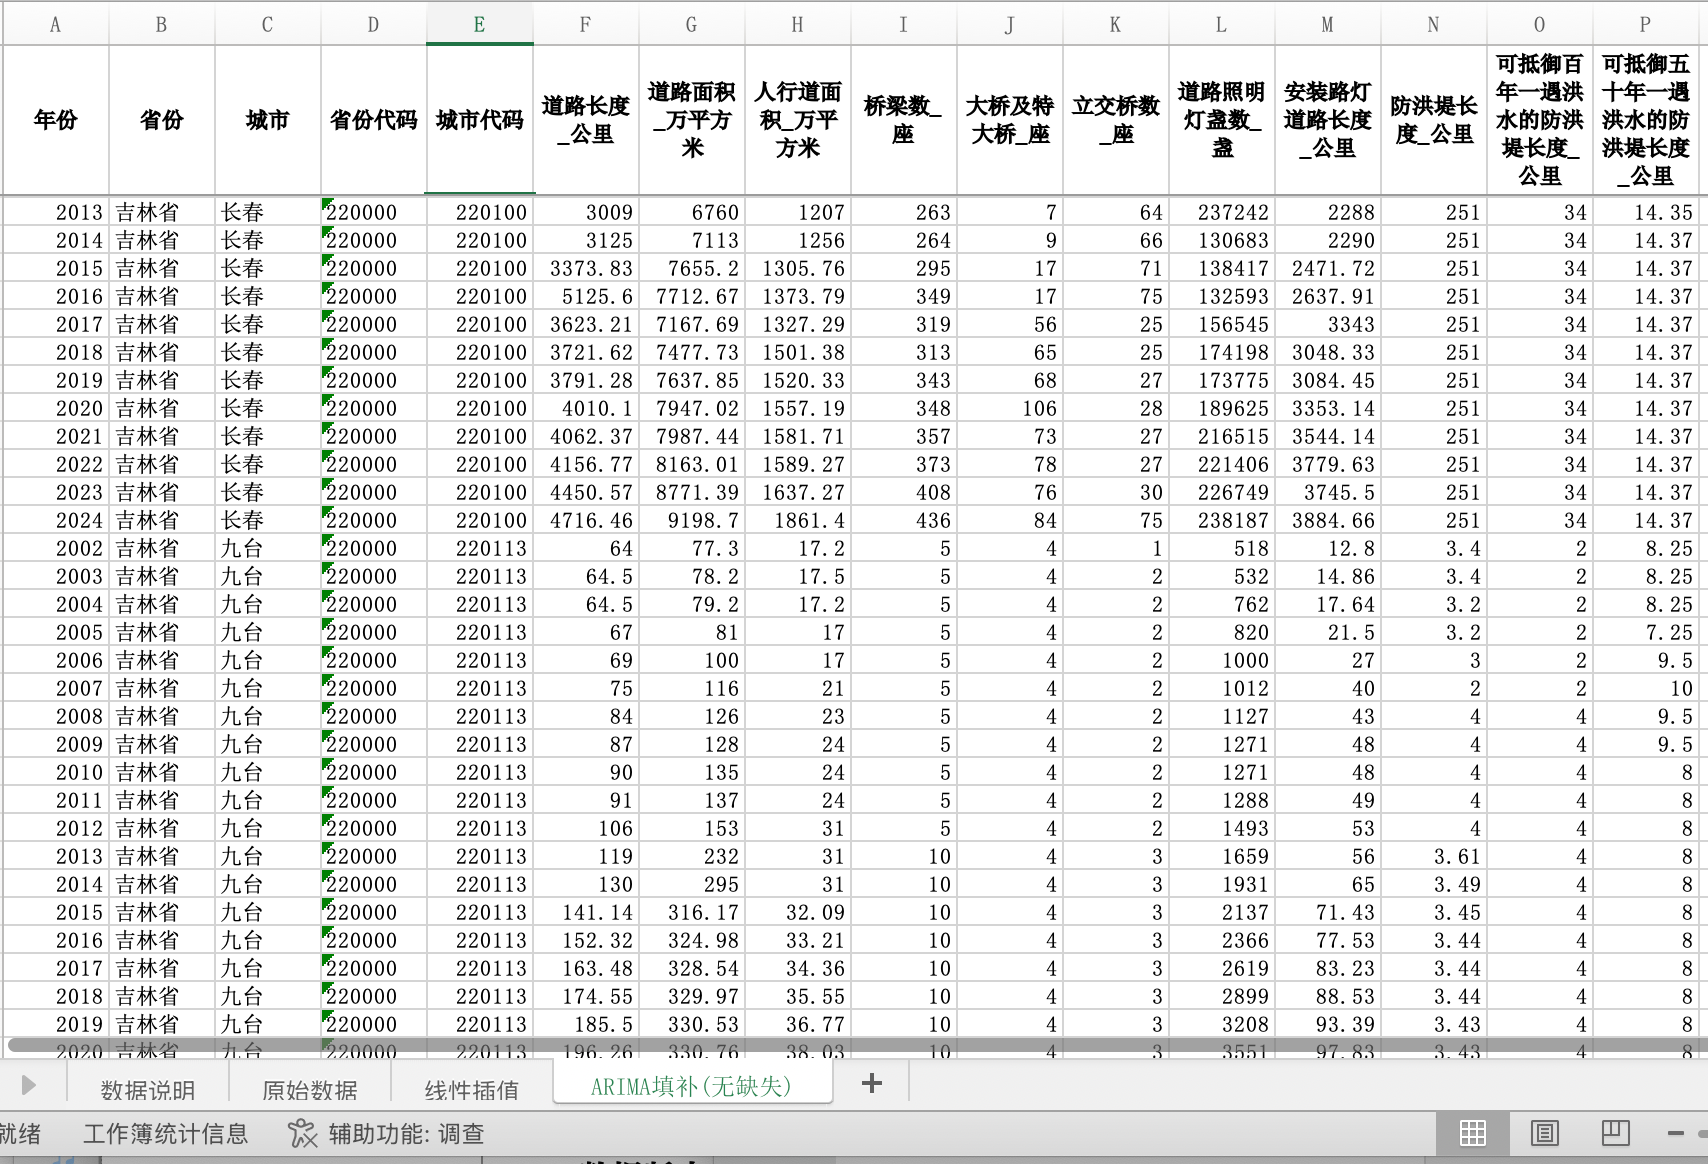Add a new sheet with plus button
This screenshot has height=1164, width=1708.
[x=871, y=1083]
